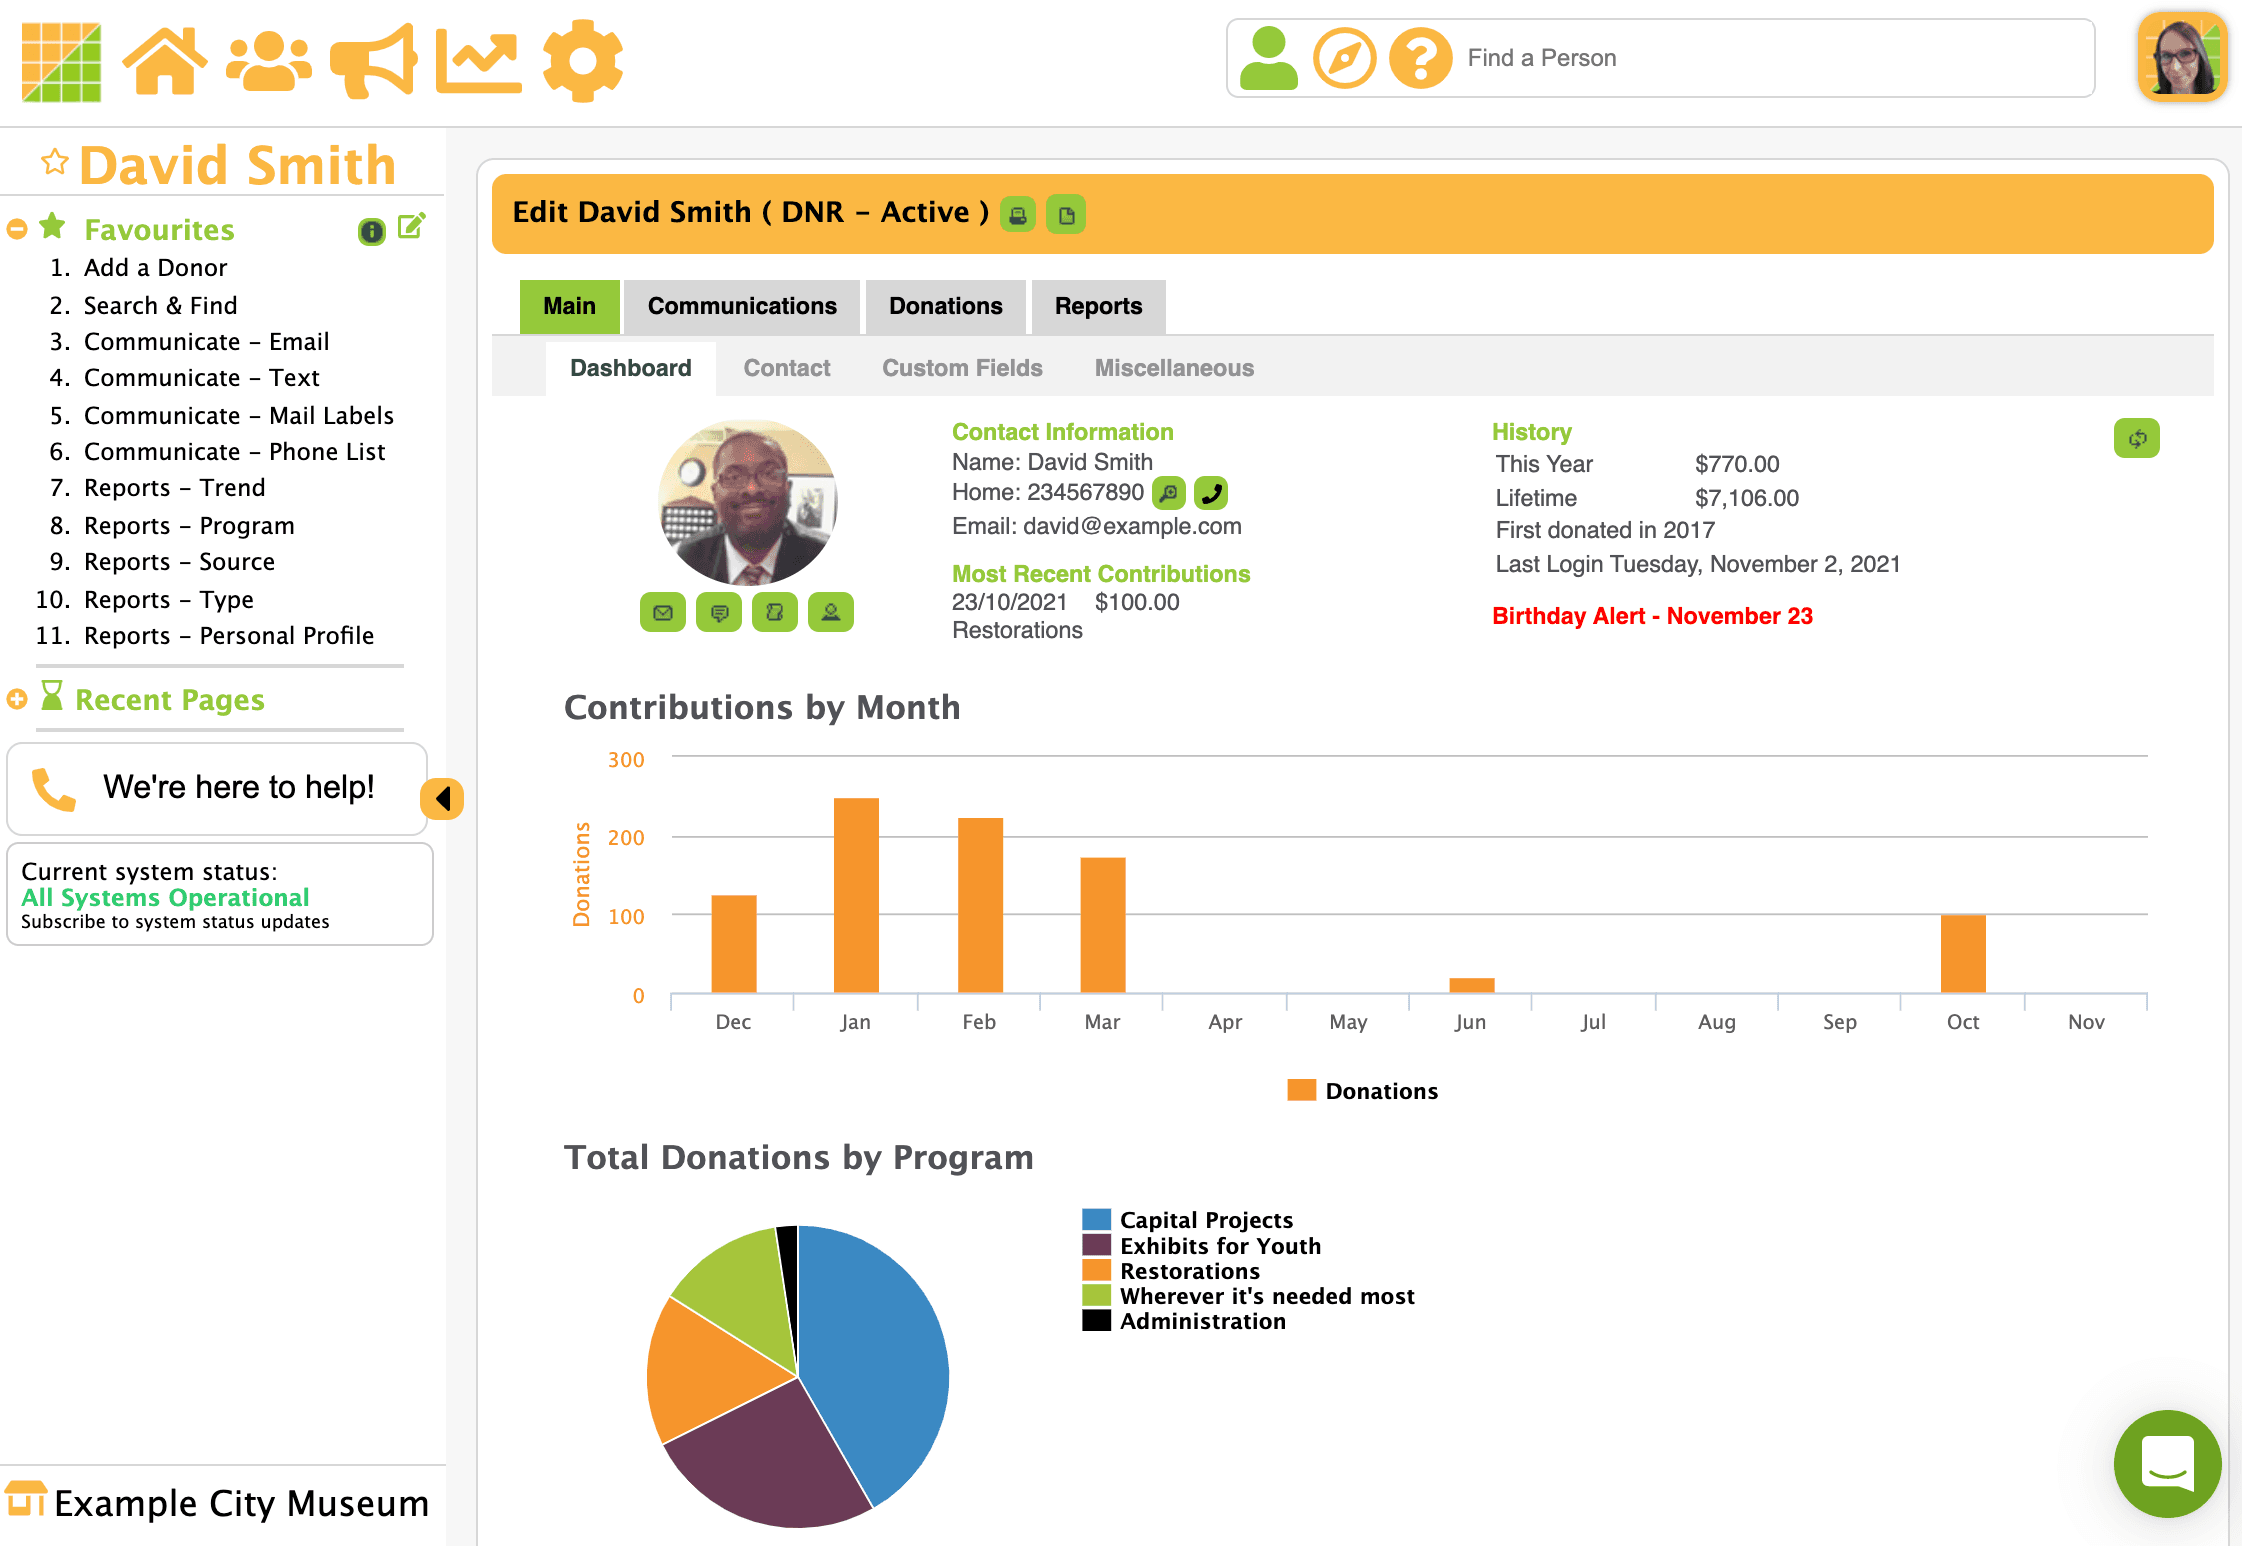Switch to the Donations tab
Image resolution: width=2242 pixels, height=1546 pixels.
(x=945, y=307)
